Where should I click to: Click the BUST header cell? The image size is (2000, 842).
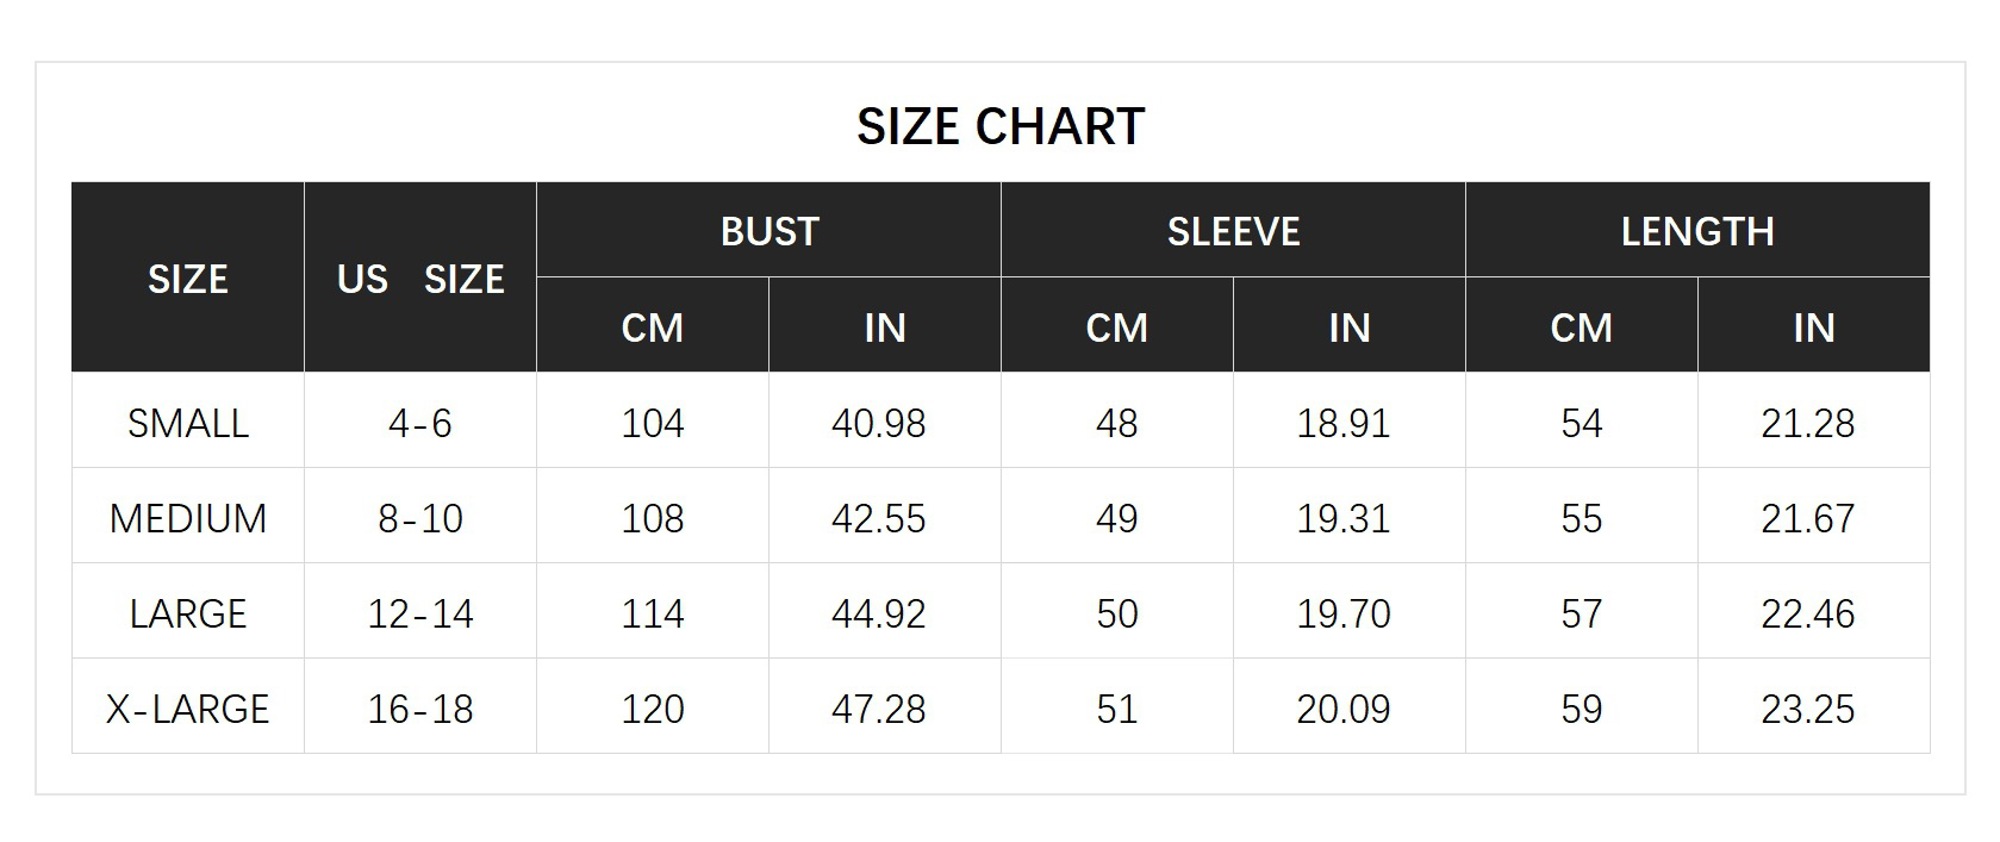769,230
